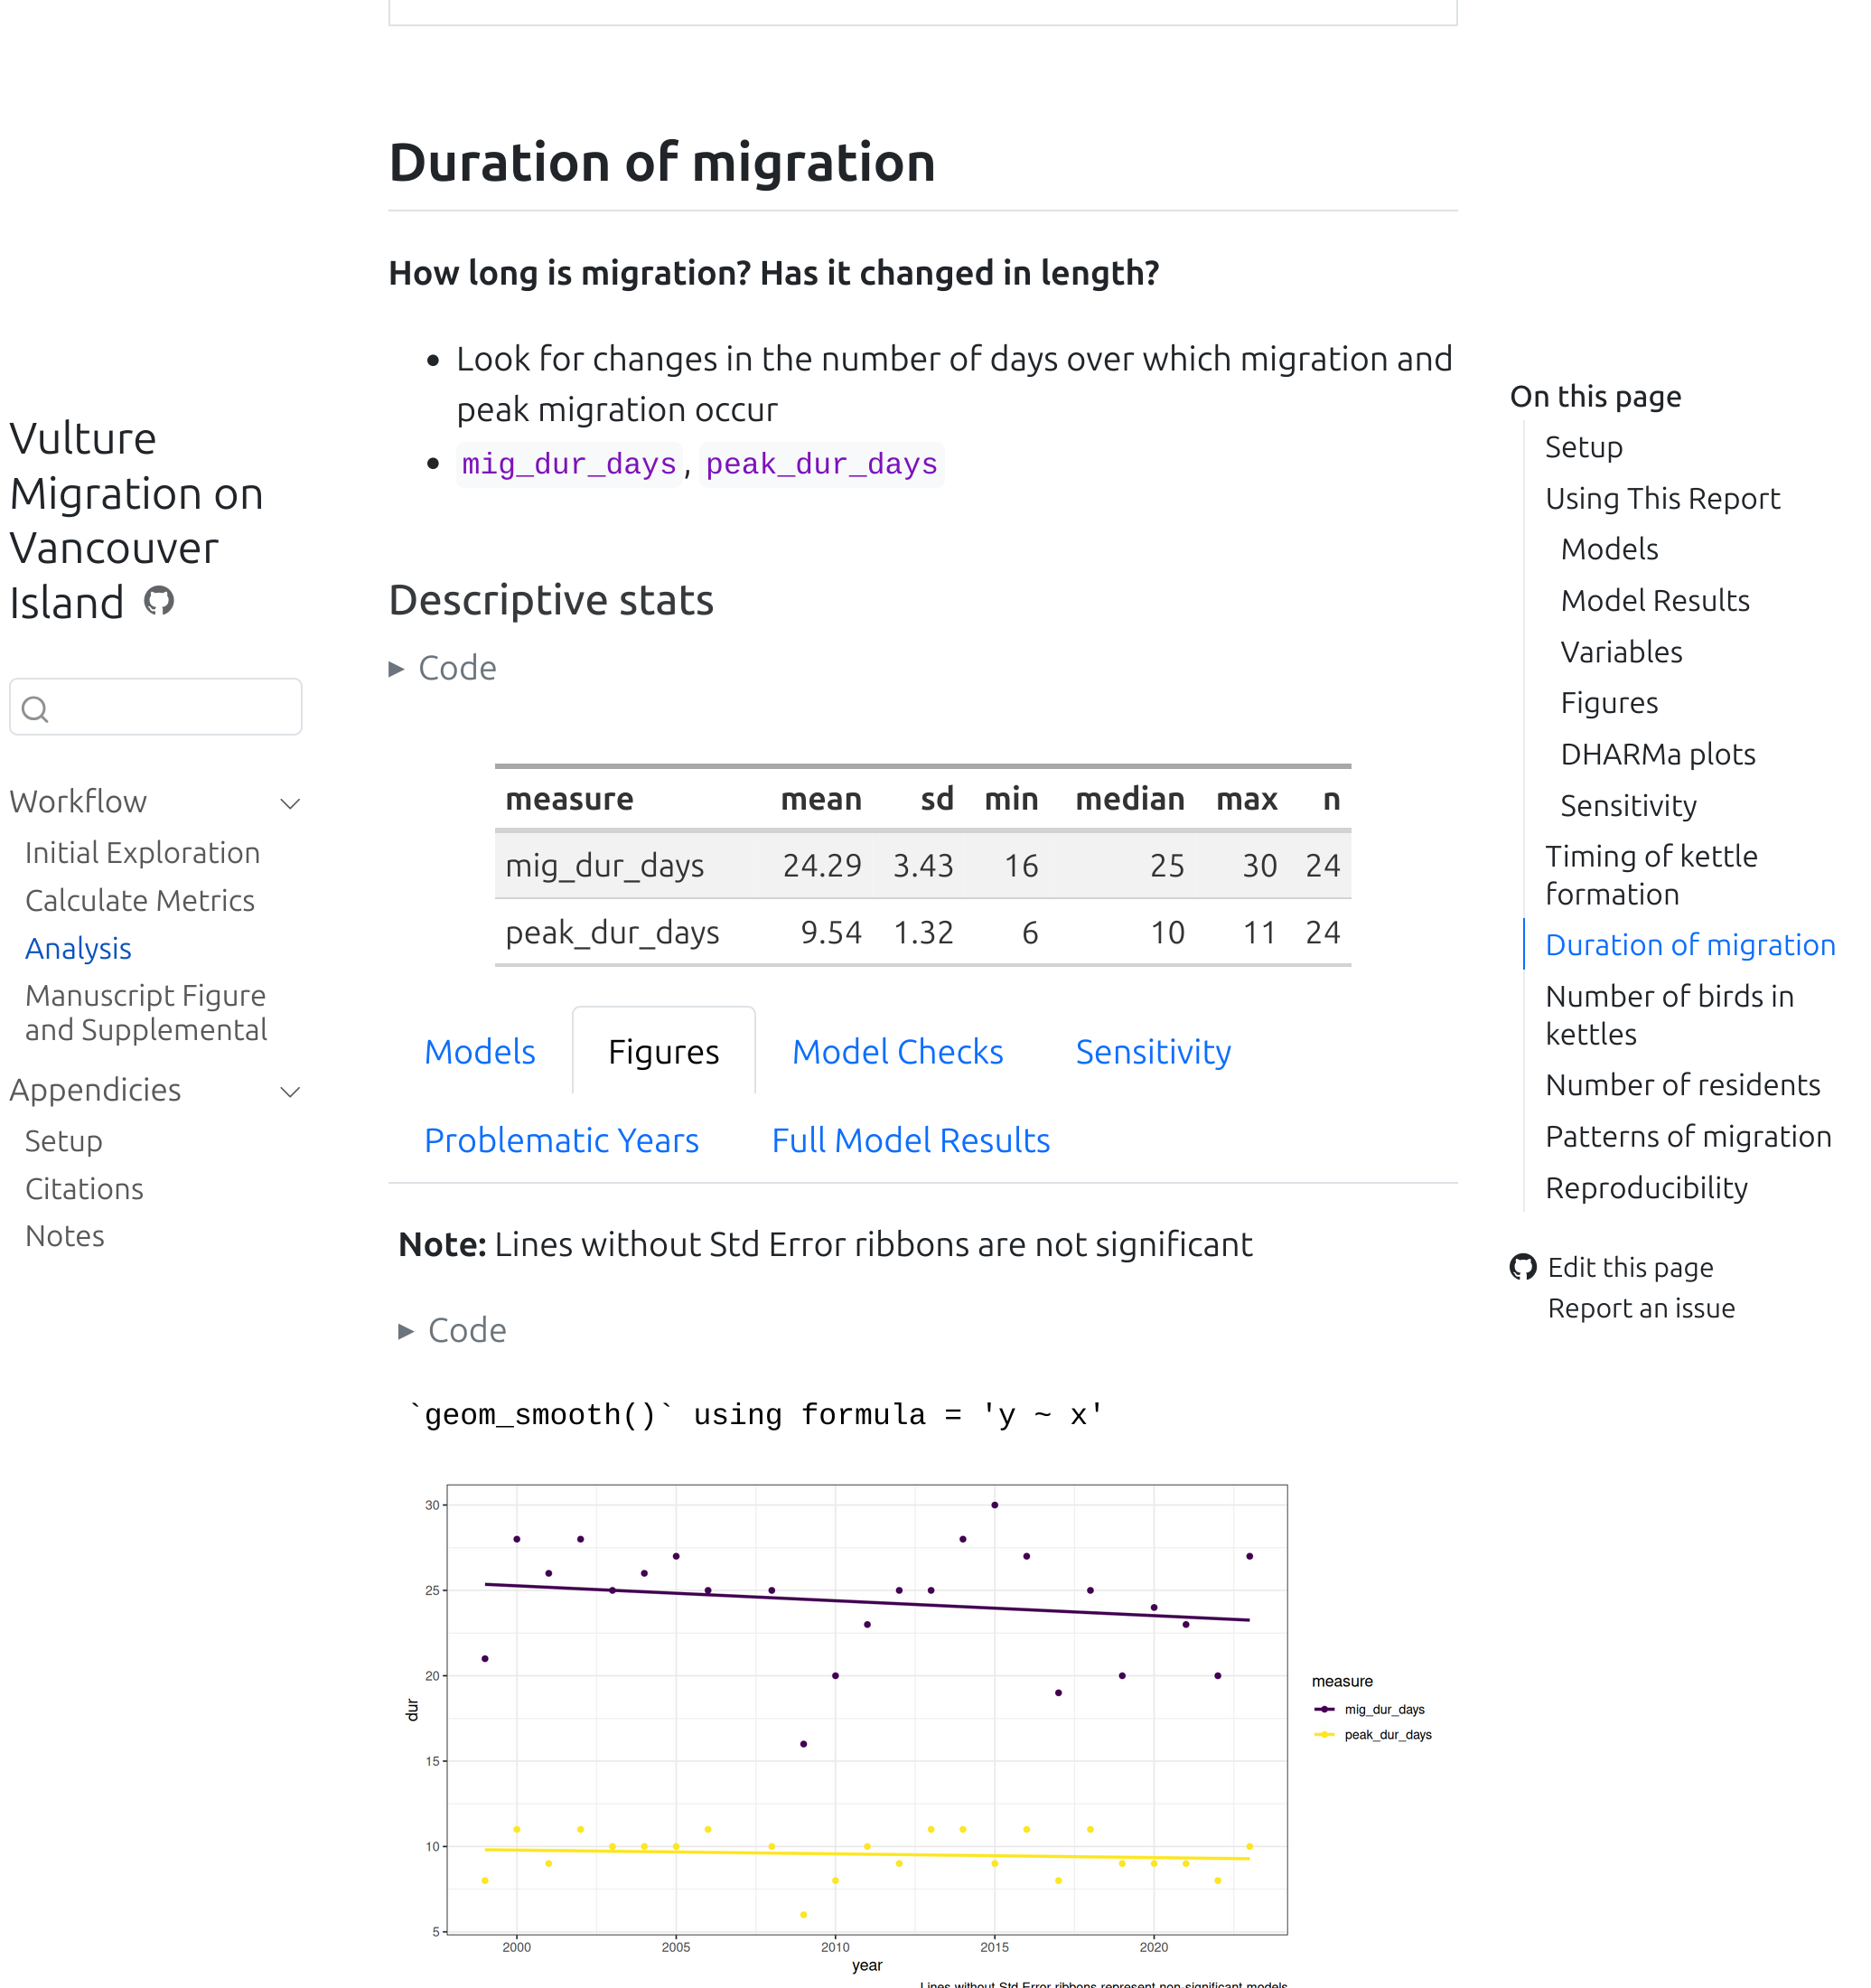1871x1988 pixels.
Task: Open Manuscript Figure and Supplemental page
Action: (146, 1012)
